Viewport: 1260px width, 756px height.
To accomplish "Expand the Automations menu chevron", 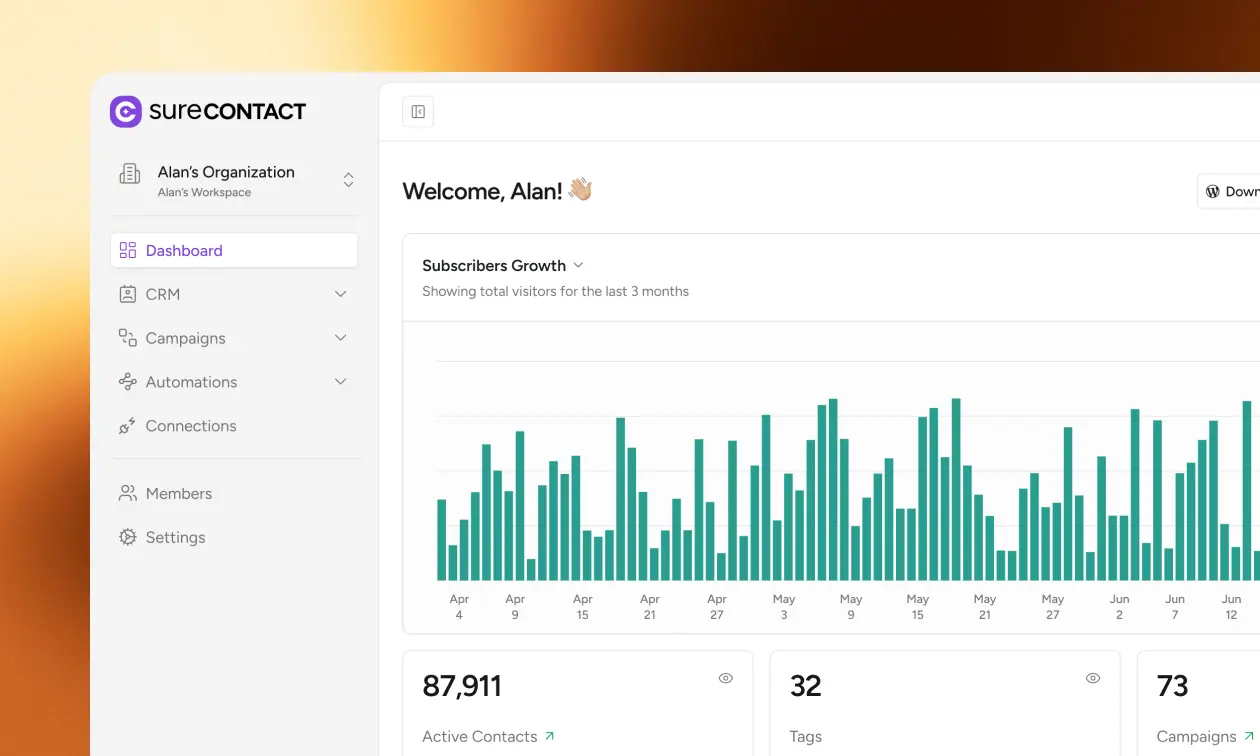I will click(x=341, y=382).
